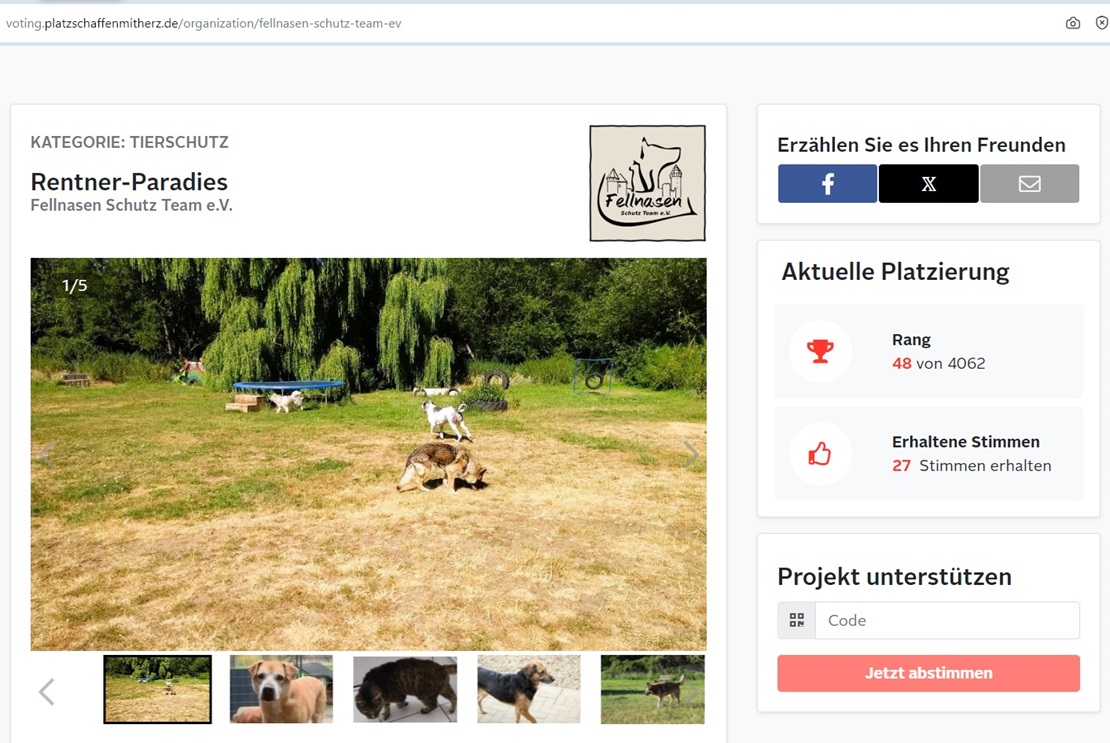The height and width of the screenshot is (743, 1110).
Task: Share project via email envelope icon
Action: tap(1029, 184)
